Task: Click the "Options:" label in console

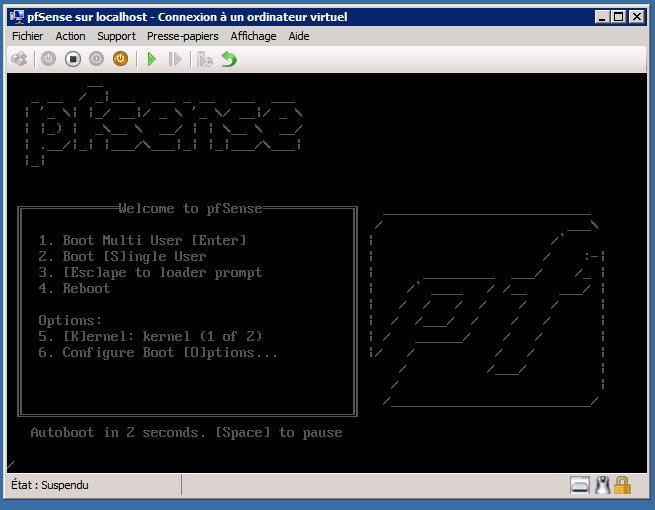Action: pos(70,321)
